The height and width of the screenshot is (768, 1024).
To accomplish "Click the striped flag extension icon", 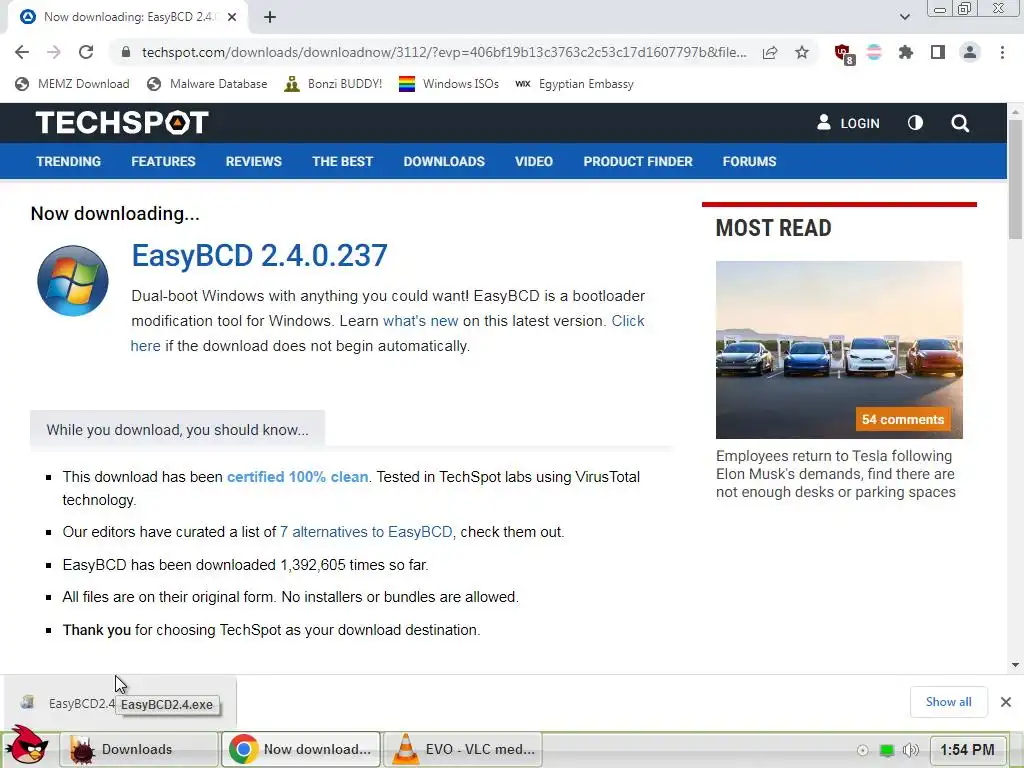I will (x=874, y=52).
